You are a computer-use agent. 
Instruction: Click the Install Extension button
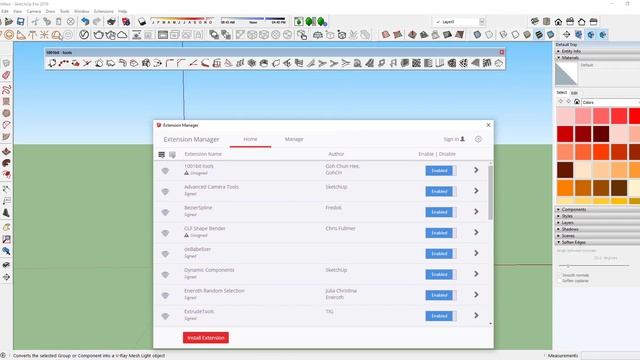(x=206, y=338)
